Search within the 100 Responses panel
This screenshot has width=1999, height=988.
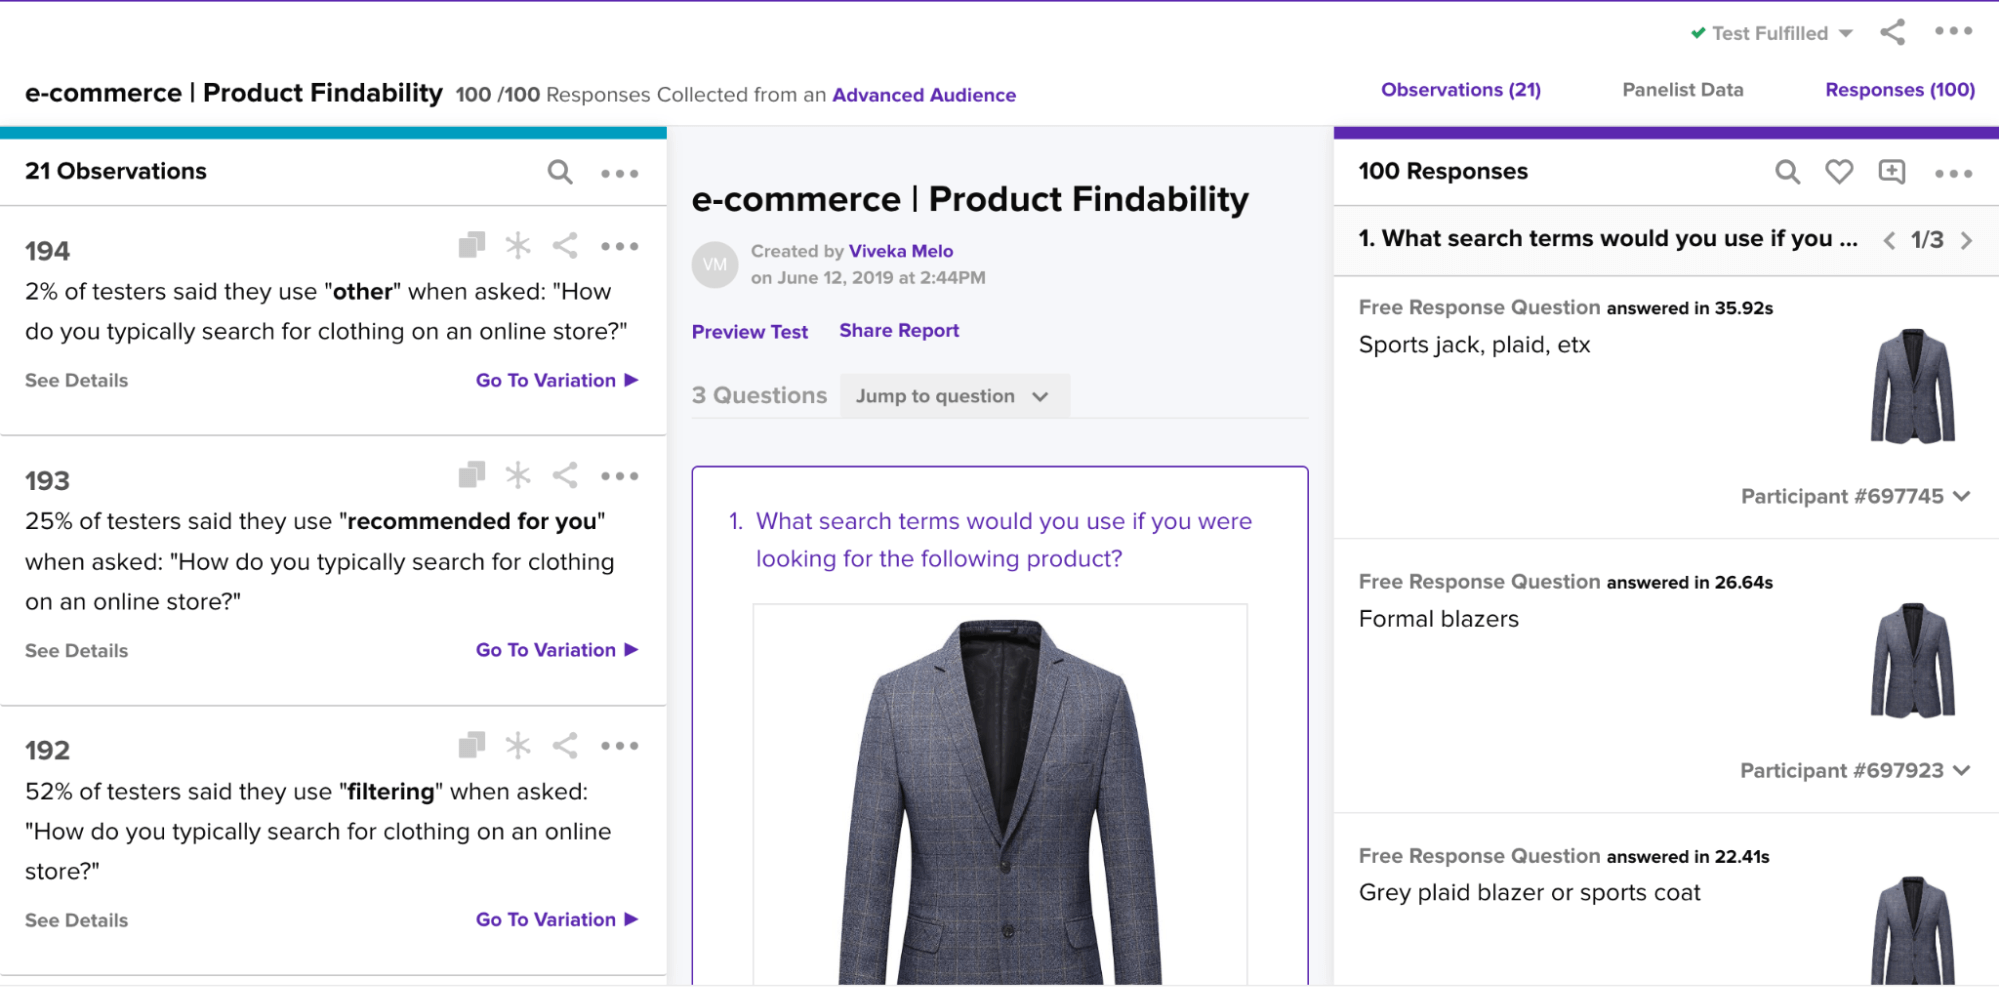[x=1787, y=172]
